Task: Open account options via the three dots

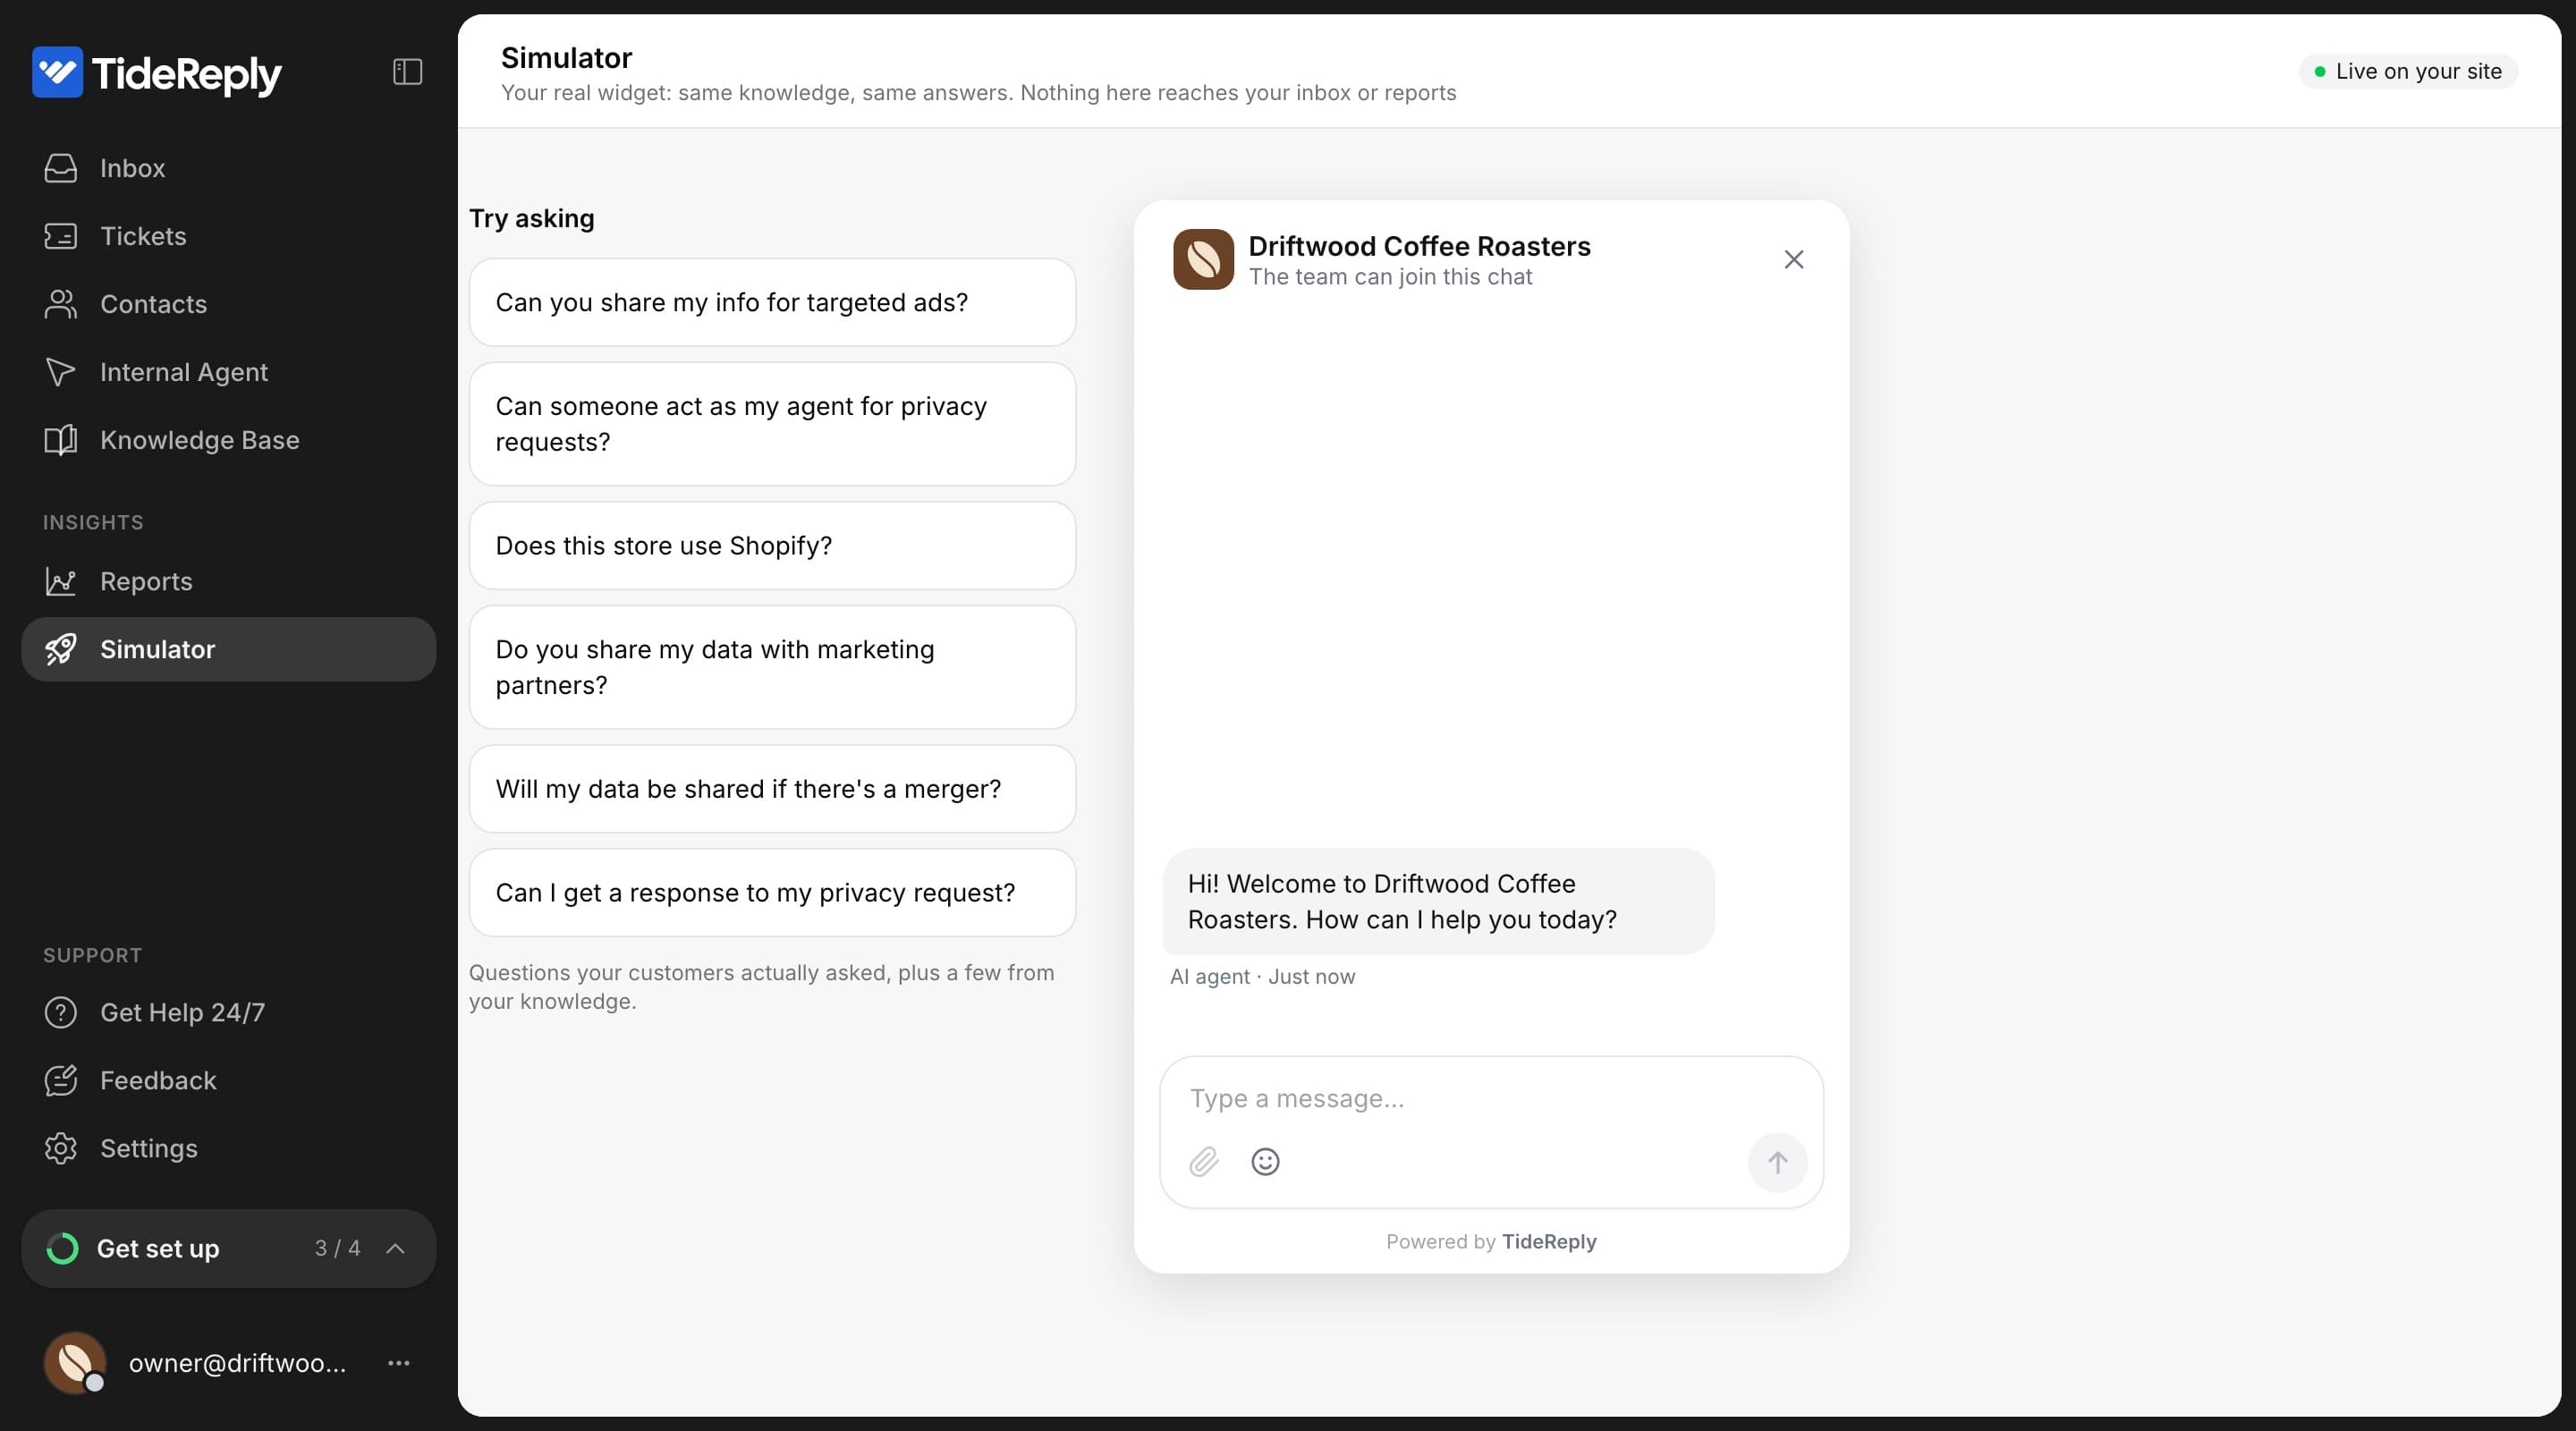Action: [x=399, y=1363]
